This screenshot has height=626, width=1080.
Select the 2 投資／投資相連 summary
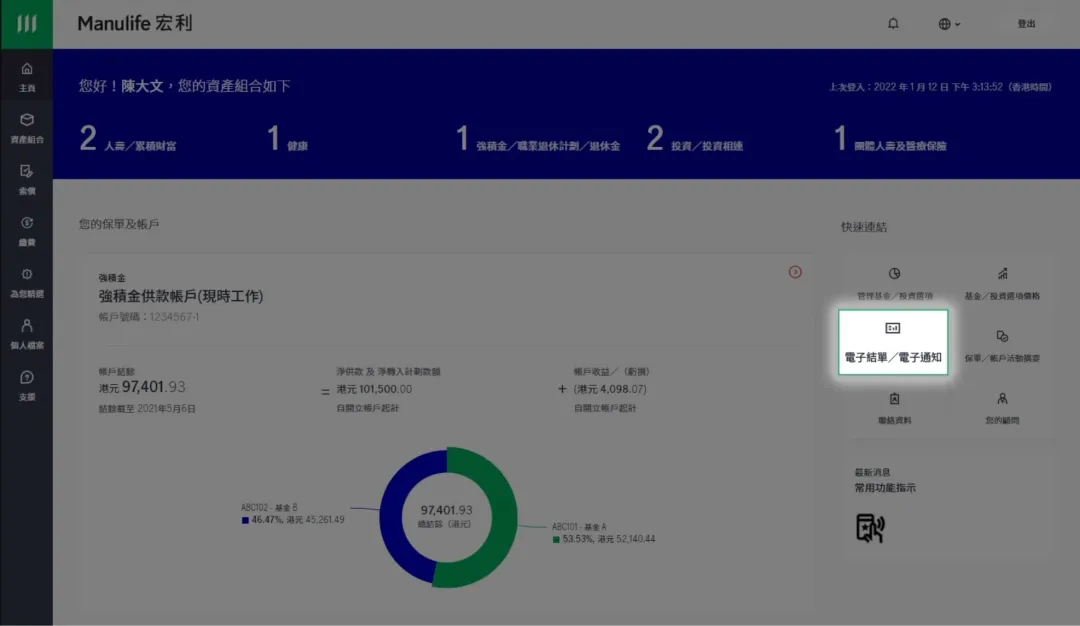pyautogui.click(x=694, y=138)
